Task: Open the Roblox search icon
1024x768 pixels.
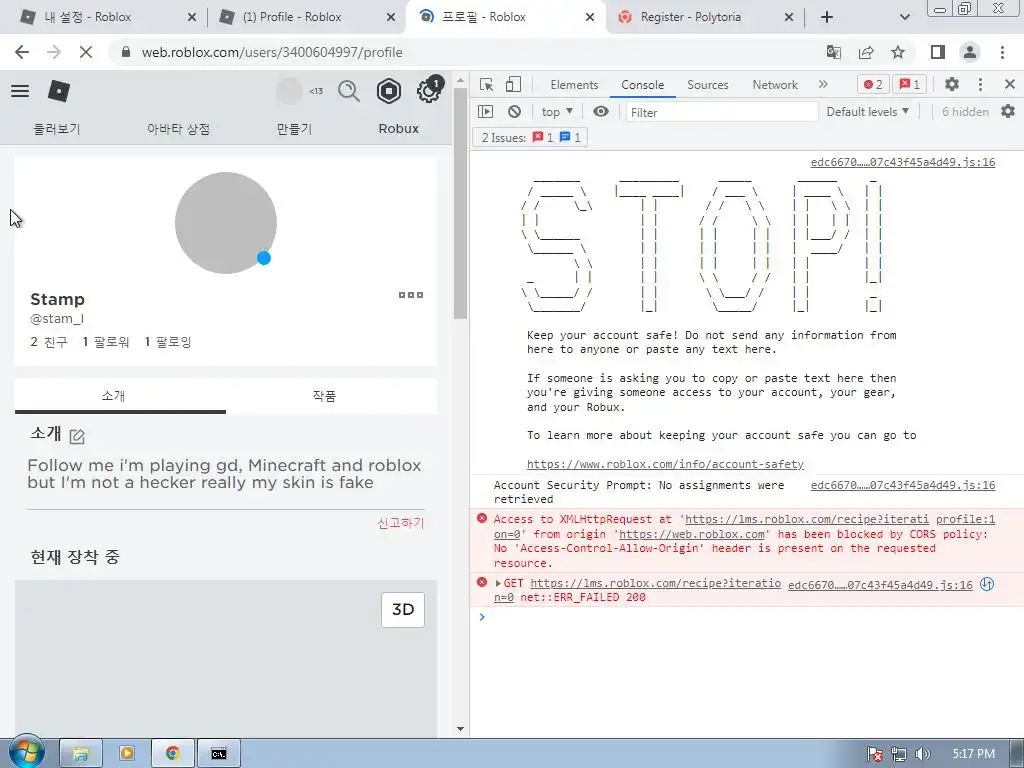Action: [x=349, y=91]
